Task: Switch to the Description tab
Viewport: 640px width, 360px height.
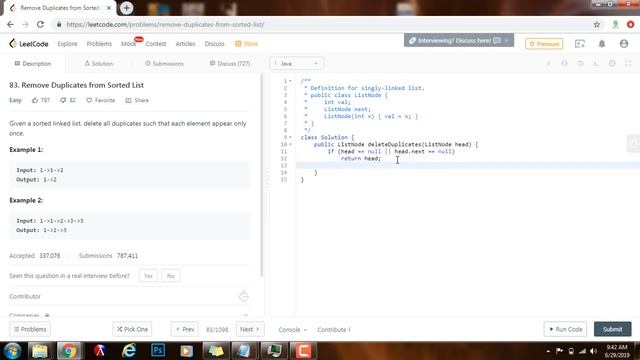Action: point(33,64)
